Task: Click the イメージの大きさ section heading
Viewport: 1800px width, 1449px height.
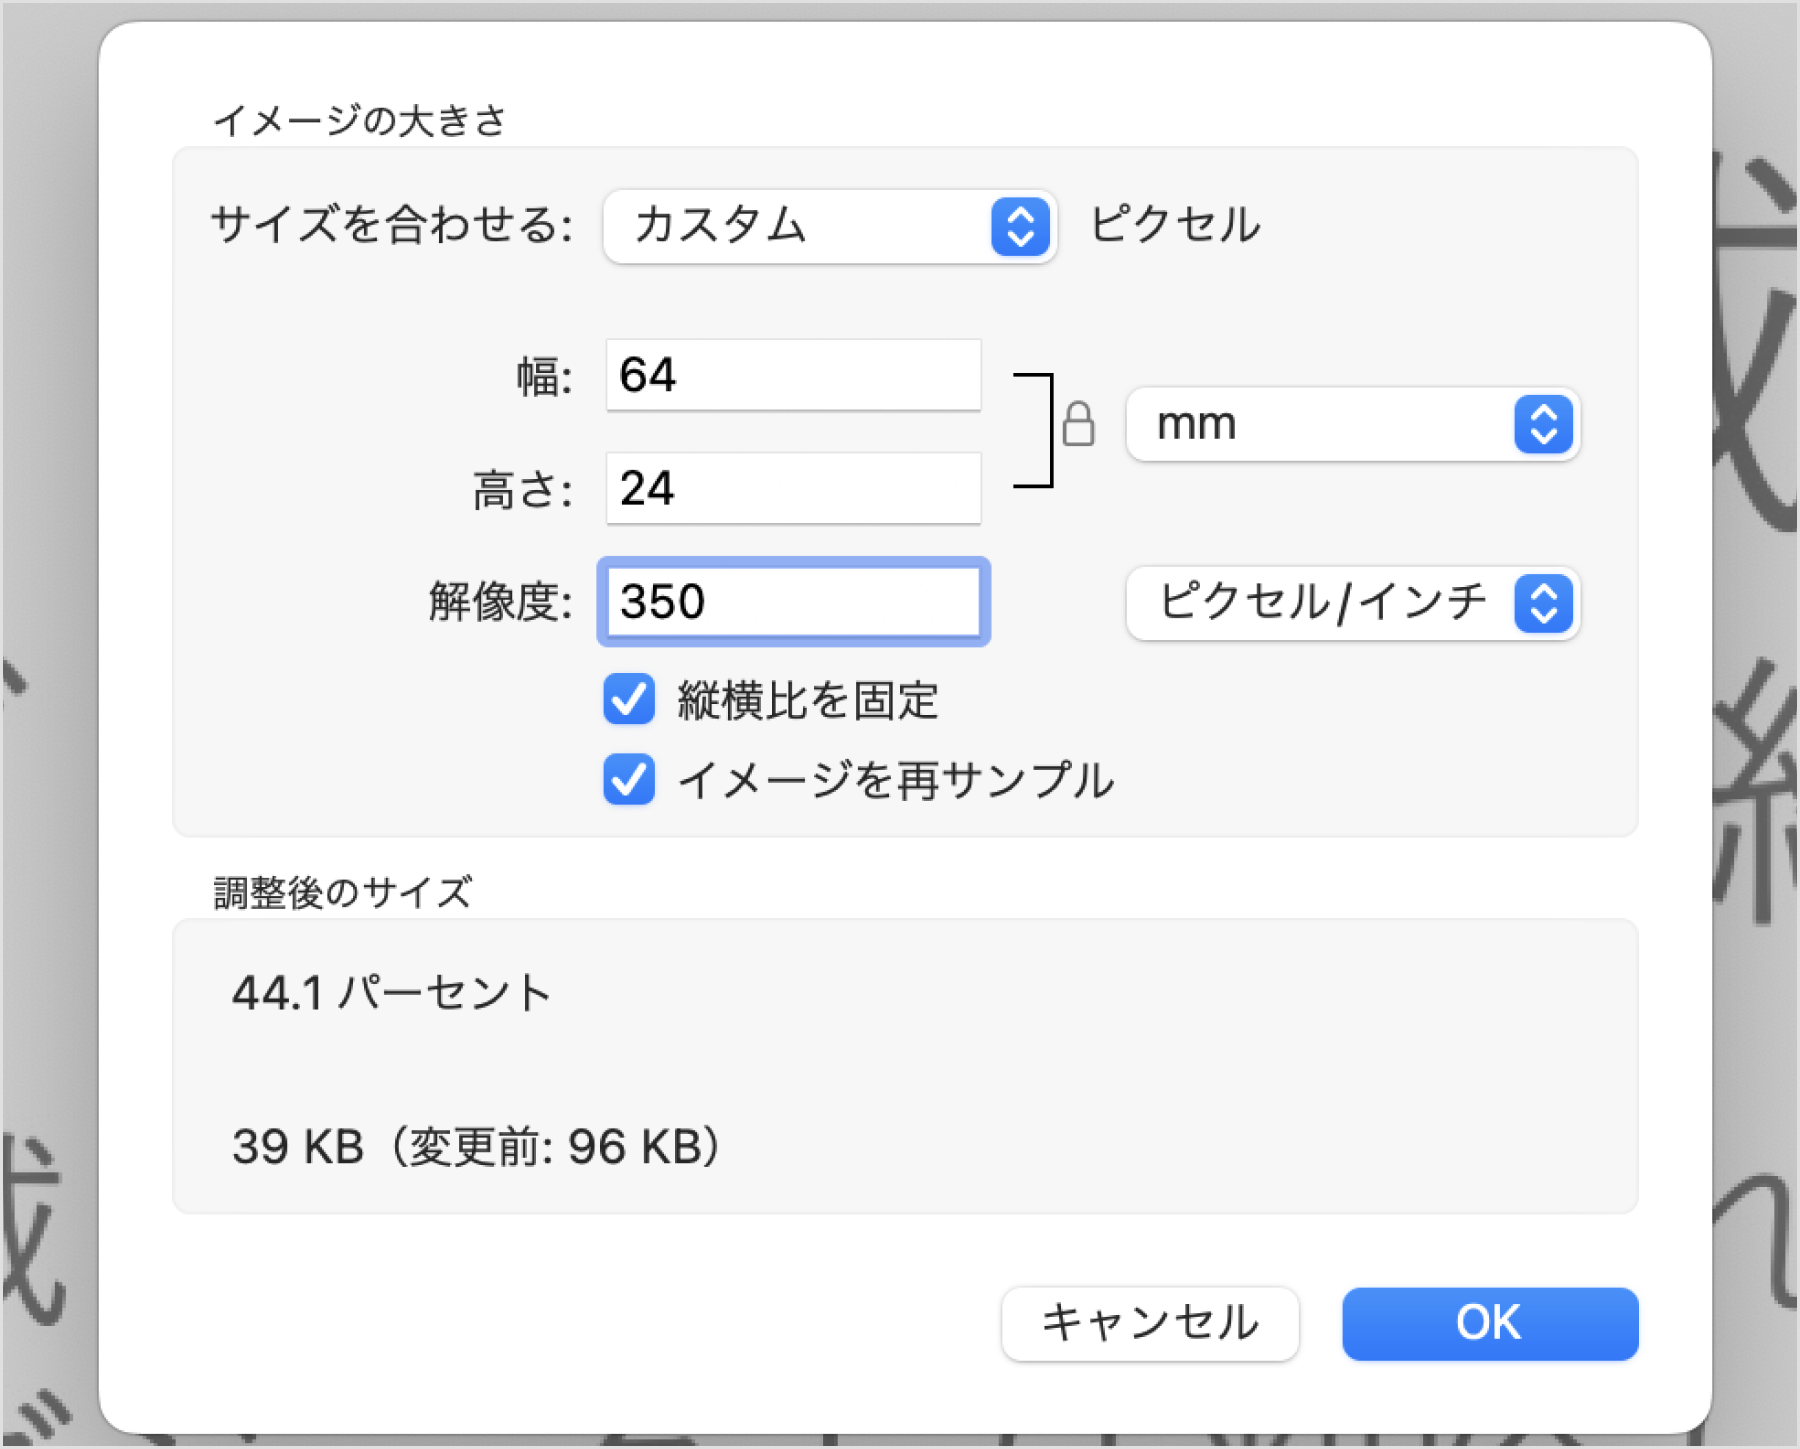Action: [359, 121]
